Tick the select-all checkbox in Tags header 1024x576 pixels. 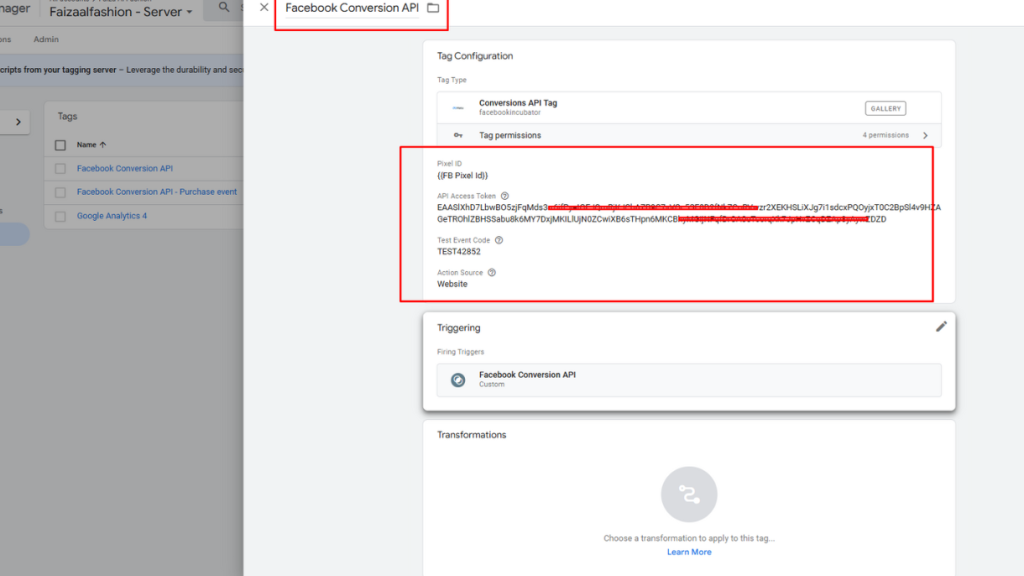pyautogui.click(x=60, y=145)
